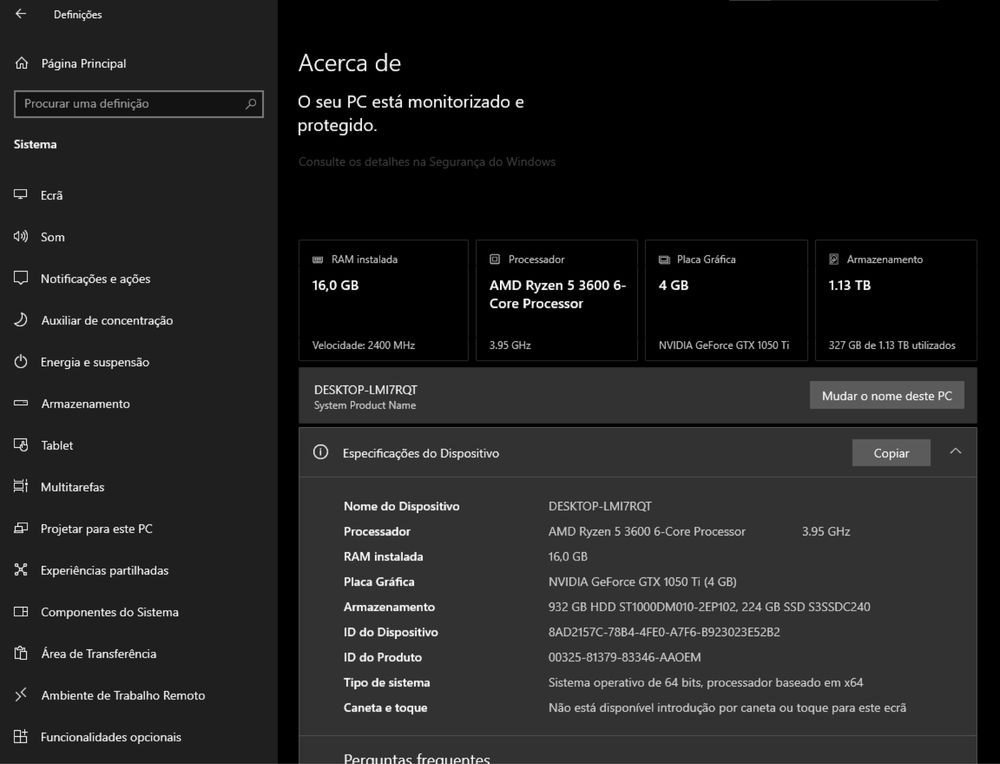Screen dimensions: 1000x764
Task: Click the ID do Dispositivo value 8AD2157C-78B4-4FE0-A7F6-B923023E52B2
Action: 664,632
